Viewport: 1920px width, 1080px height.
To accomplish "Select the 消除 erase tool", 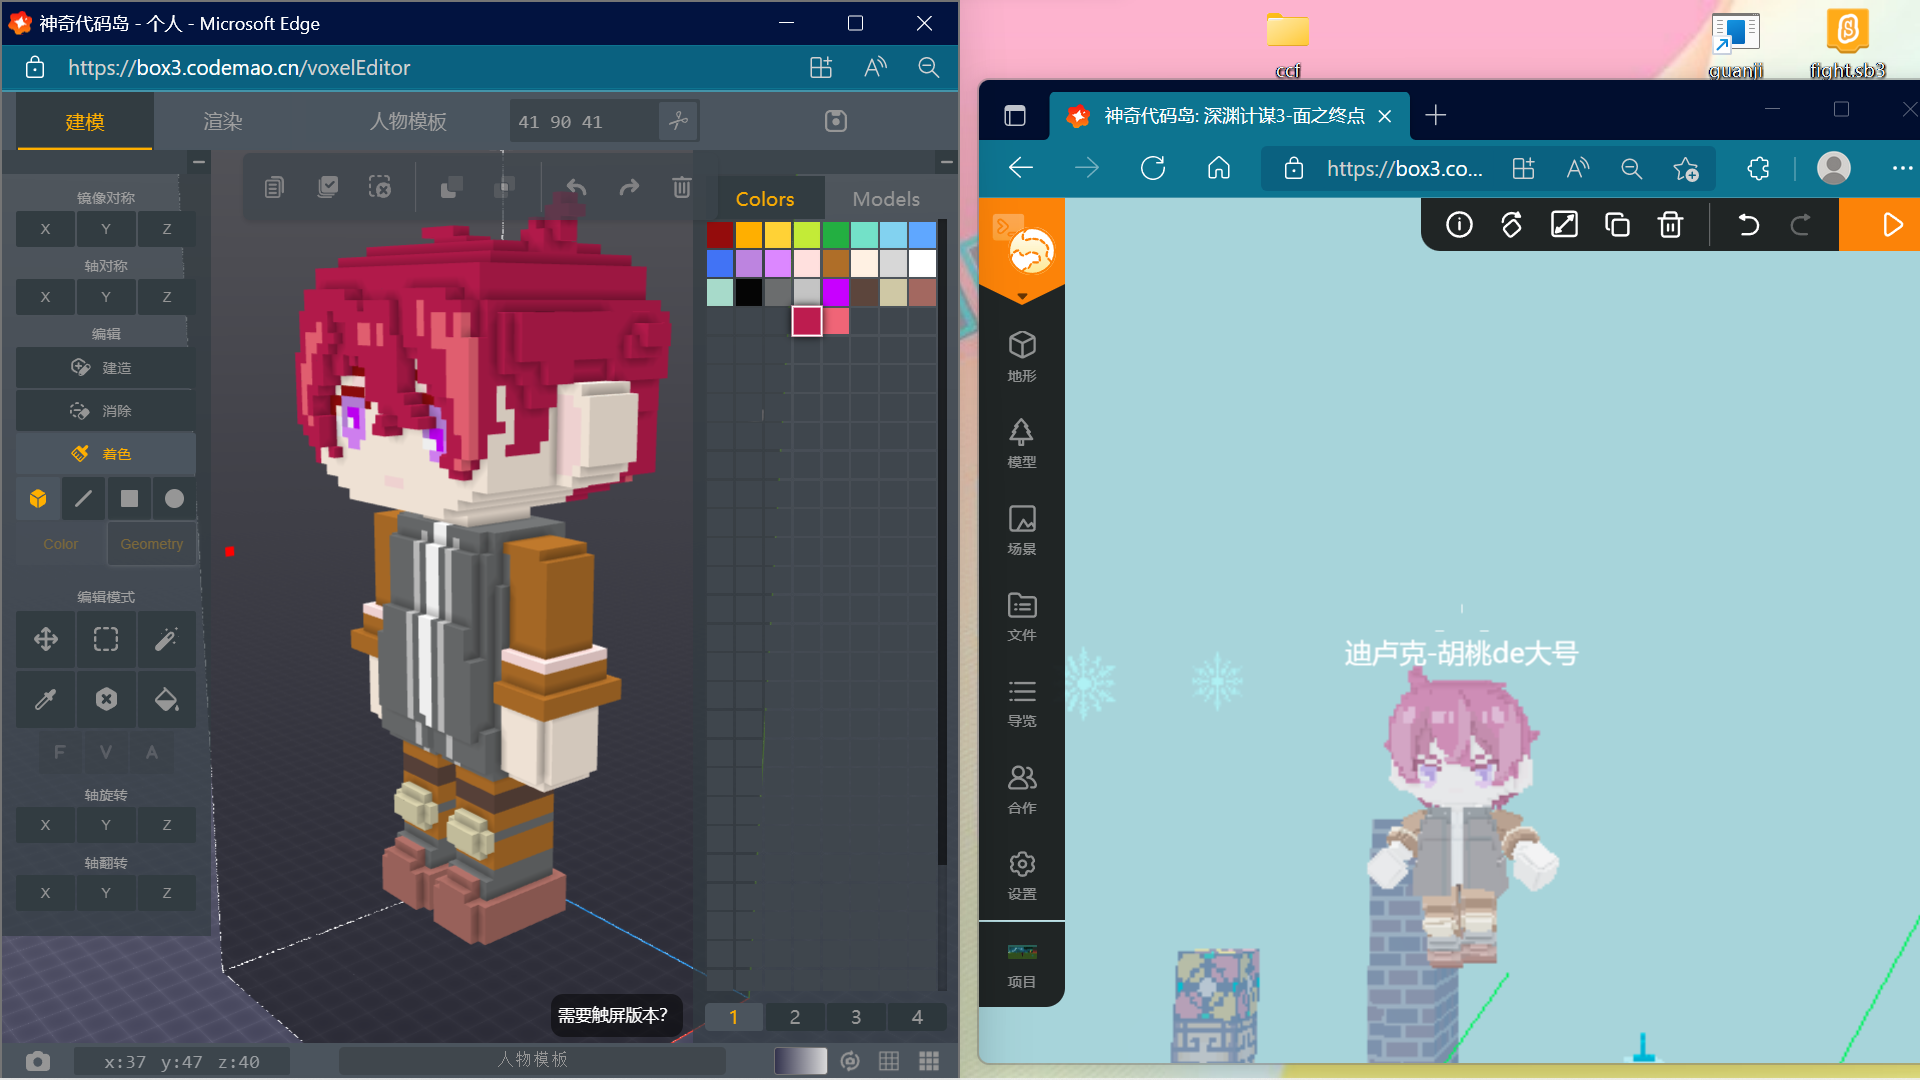I will pyautogui.click(x=105, y=411).
